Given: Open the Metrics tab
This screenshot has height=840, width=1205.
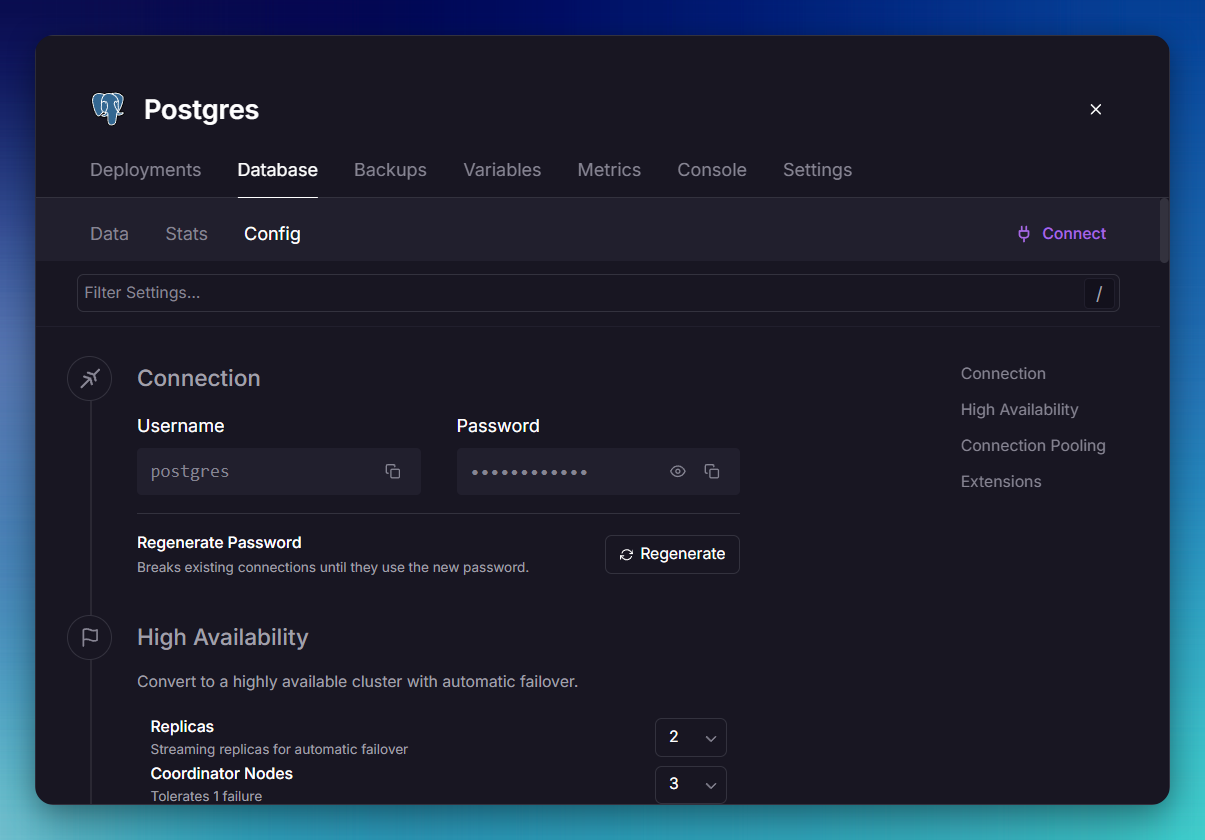Looking at the screenshot, I should 609,170.
